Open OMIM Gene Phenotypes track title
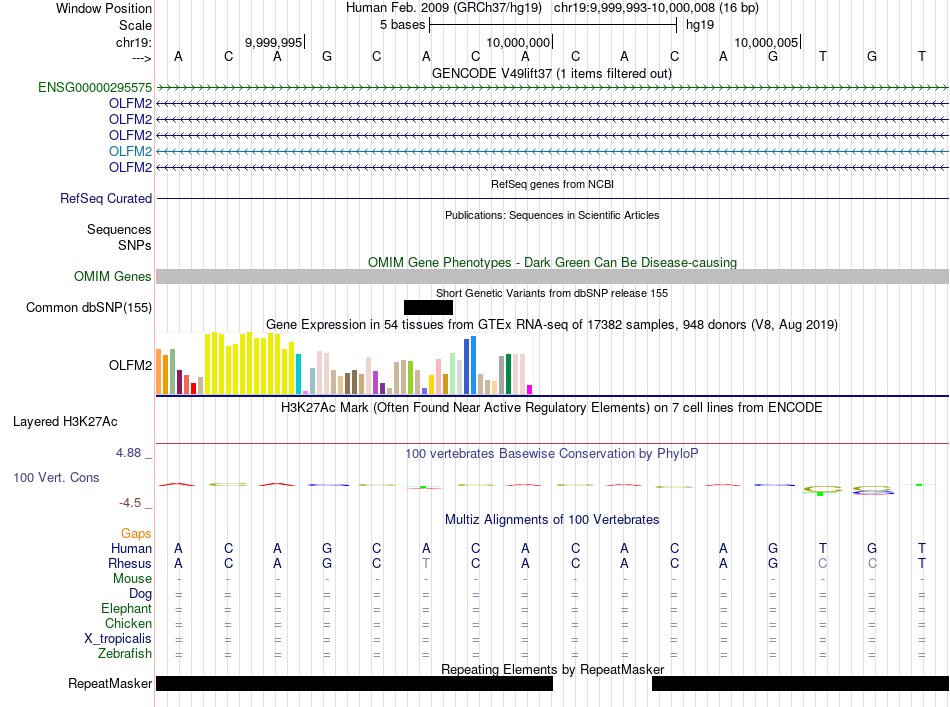Viewport: 950px width, 707px height. 552,262
